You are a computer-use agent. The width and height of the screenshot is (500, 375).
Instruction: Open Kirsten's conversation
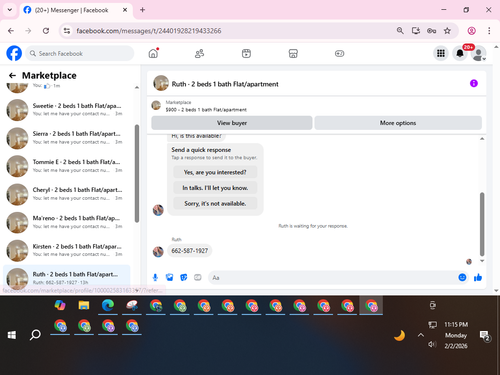point(67,250)
